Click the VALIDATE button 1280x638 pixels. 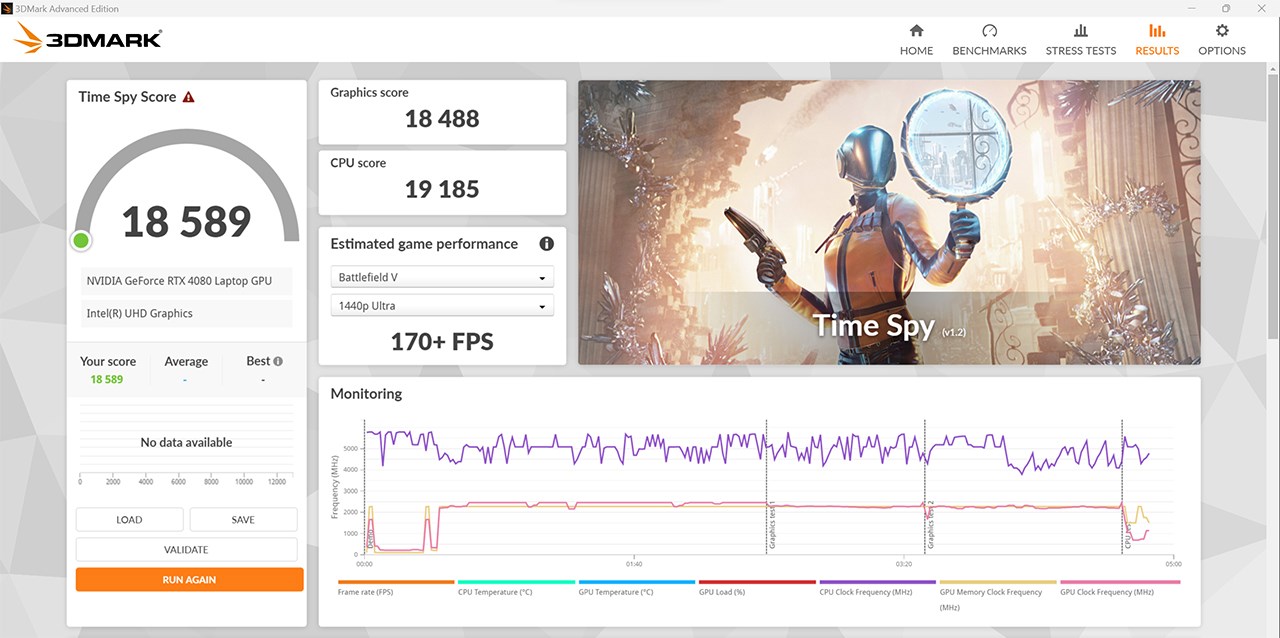coord(186,549)
